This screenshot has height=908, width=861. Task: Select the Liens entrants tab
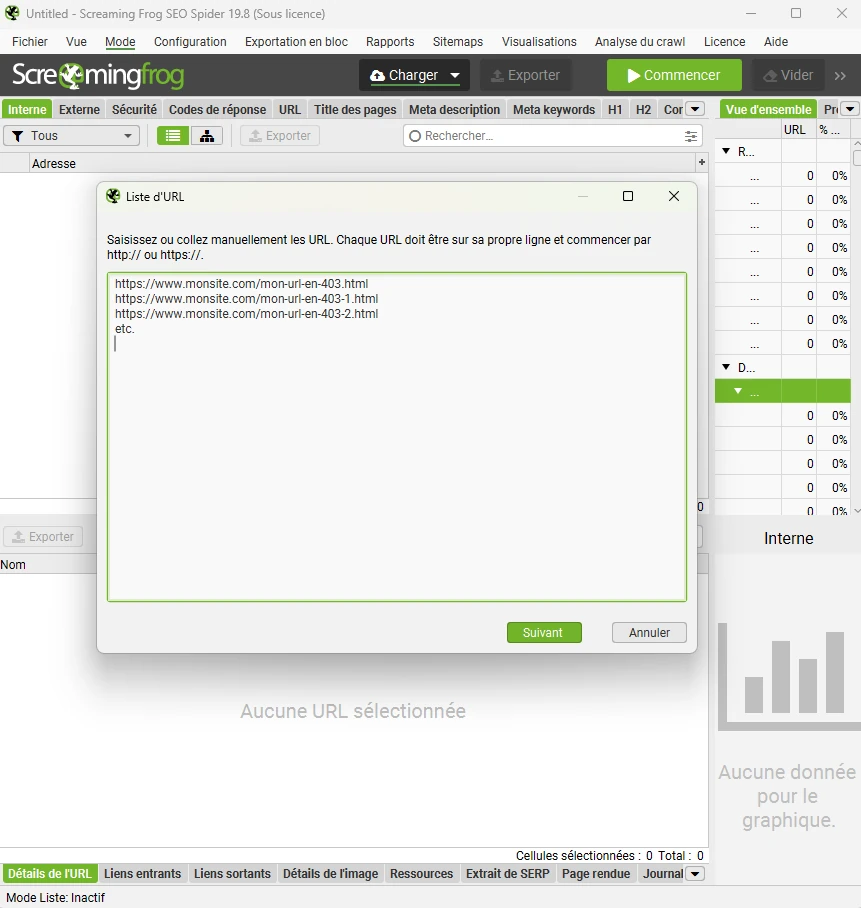[142, 874]
